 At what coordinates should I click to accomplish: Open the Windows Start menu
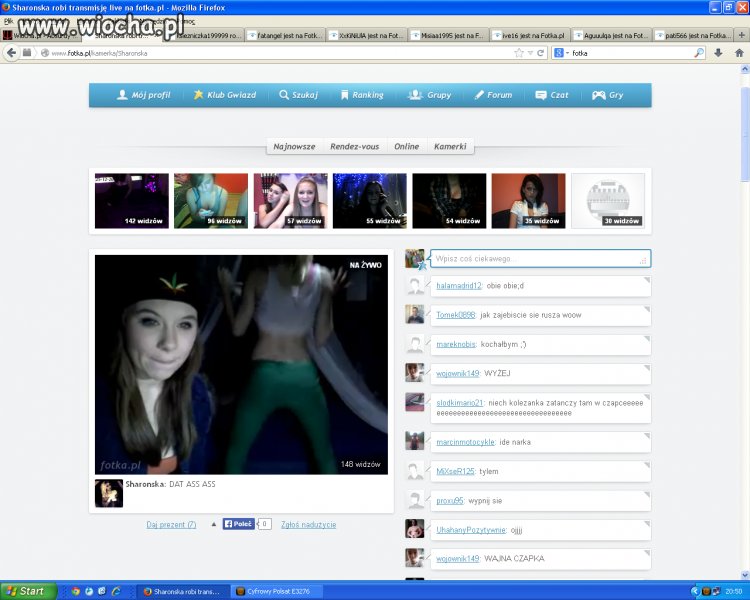(28, 591)
